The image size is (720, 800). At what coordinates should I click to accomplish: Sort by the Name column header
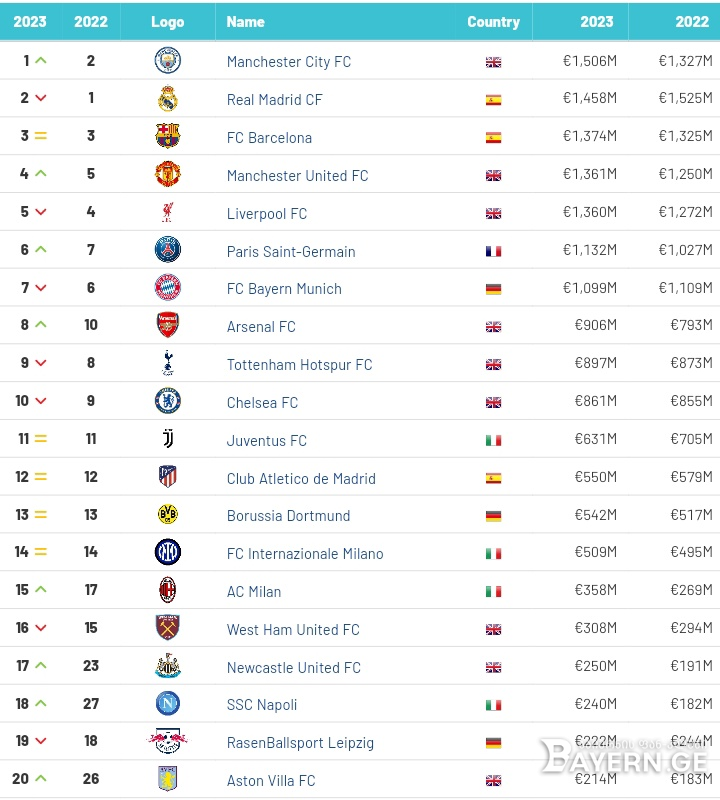click(245, 21)
